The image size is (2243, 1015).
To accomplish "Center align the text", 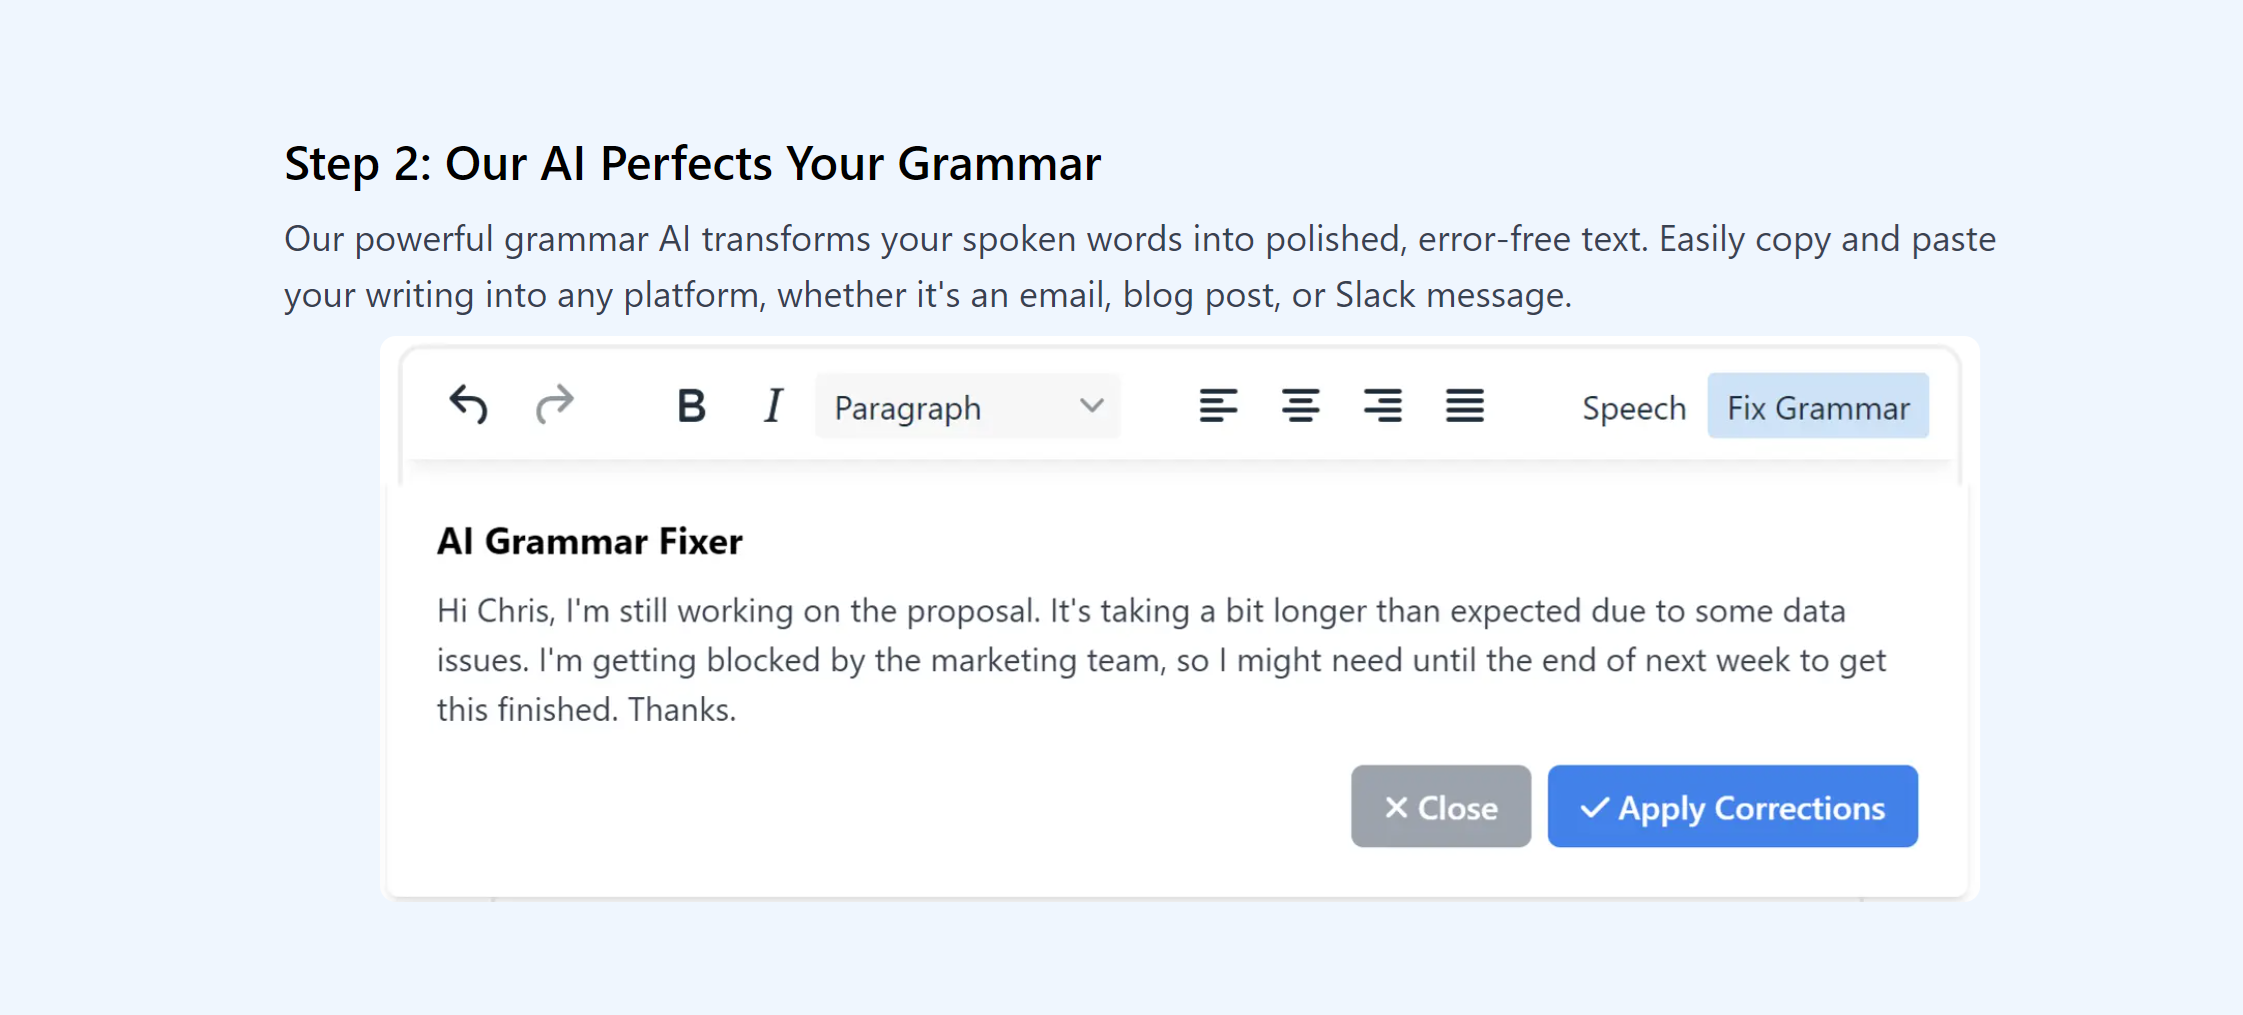I will click(x=1300, y=406).
